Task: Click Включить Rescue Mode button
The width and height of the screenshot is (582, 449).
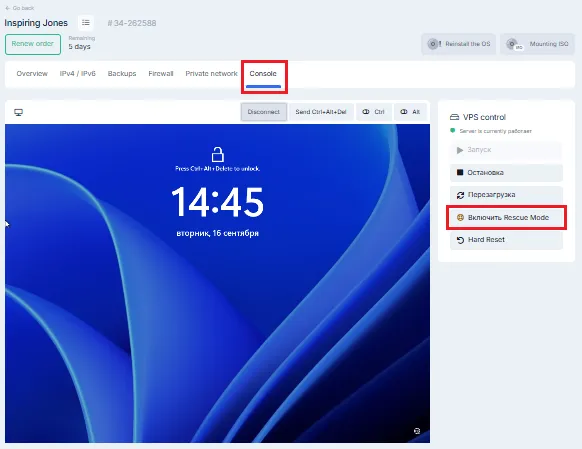Action: pos(506,217)
